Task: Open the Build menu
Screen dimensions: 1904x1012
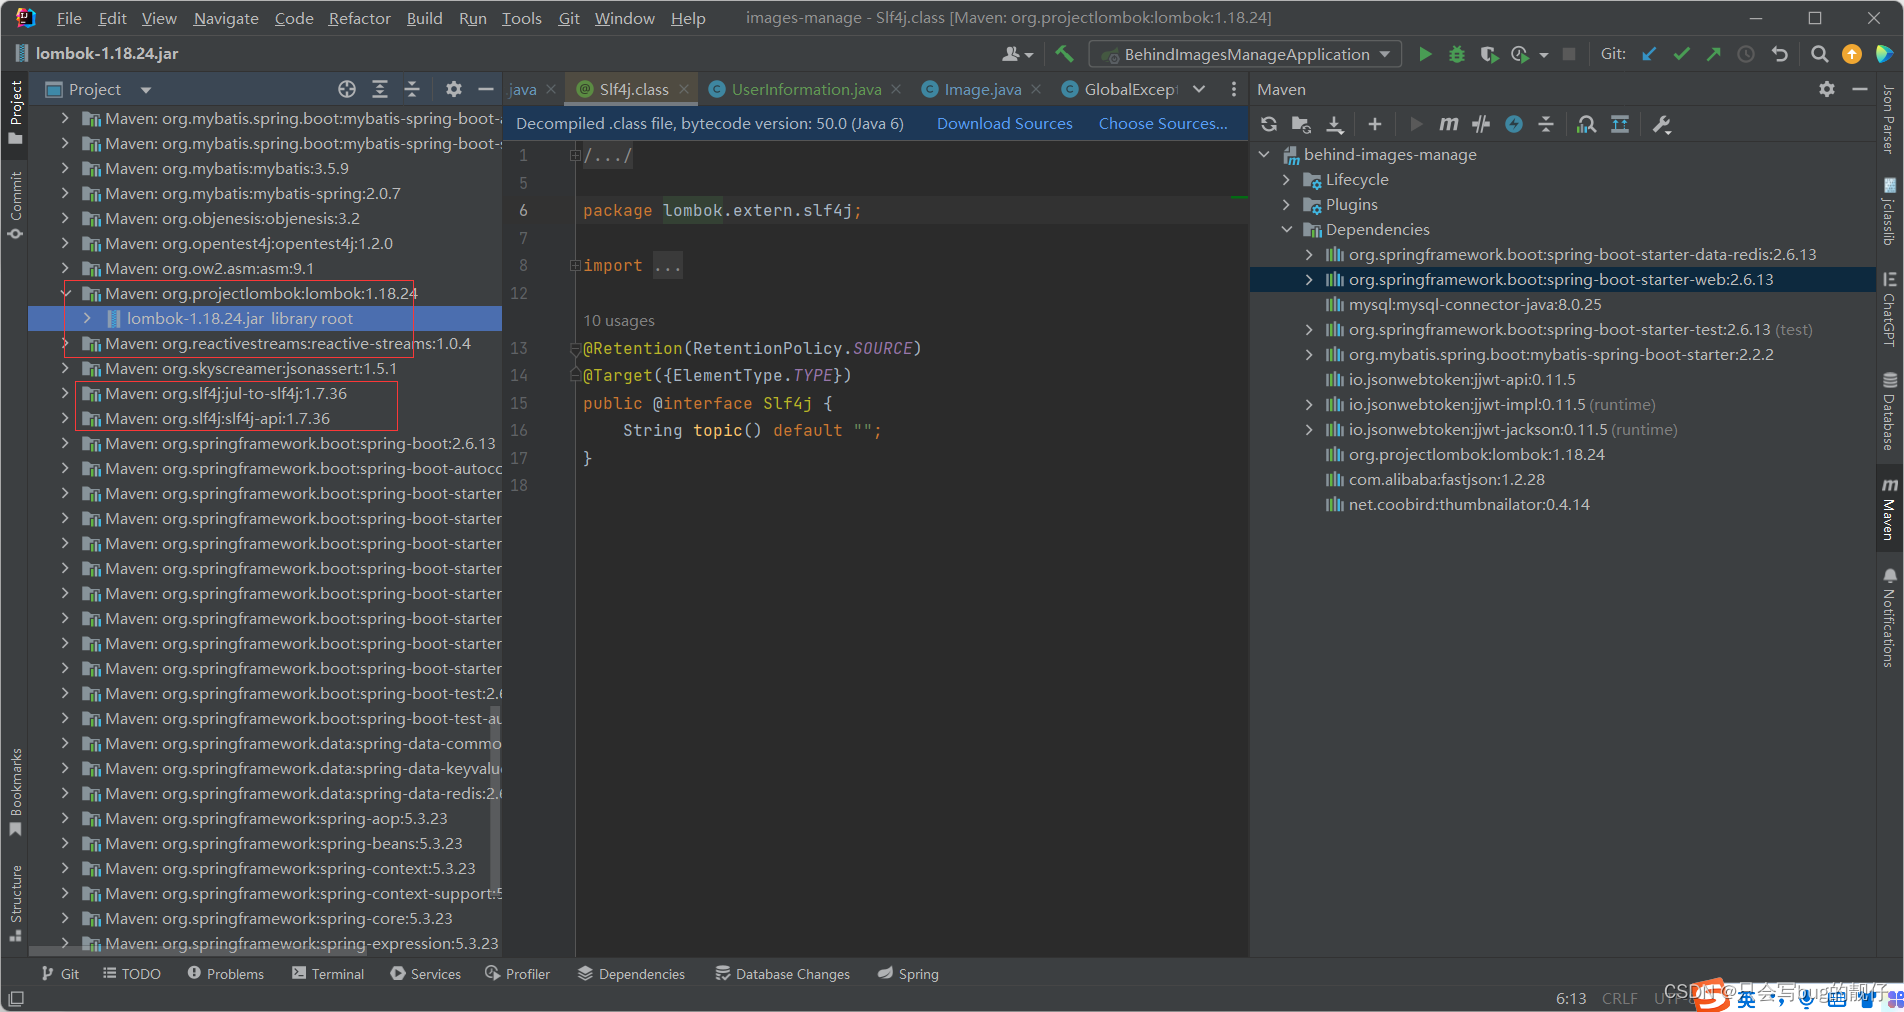Action: pyautogui.click(x=424, y=18)
